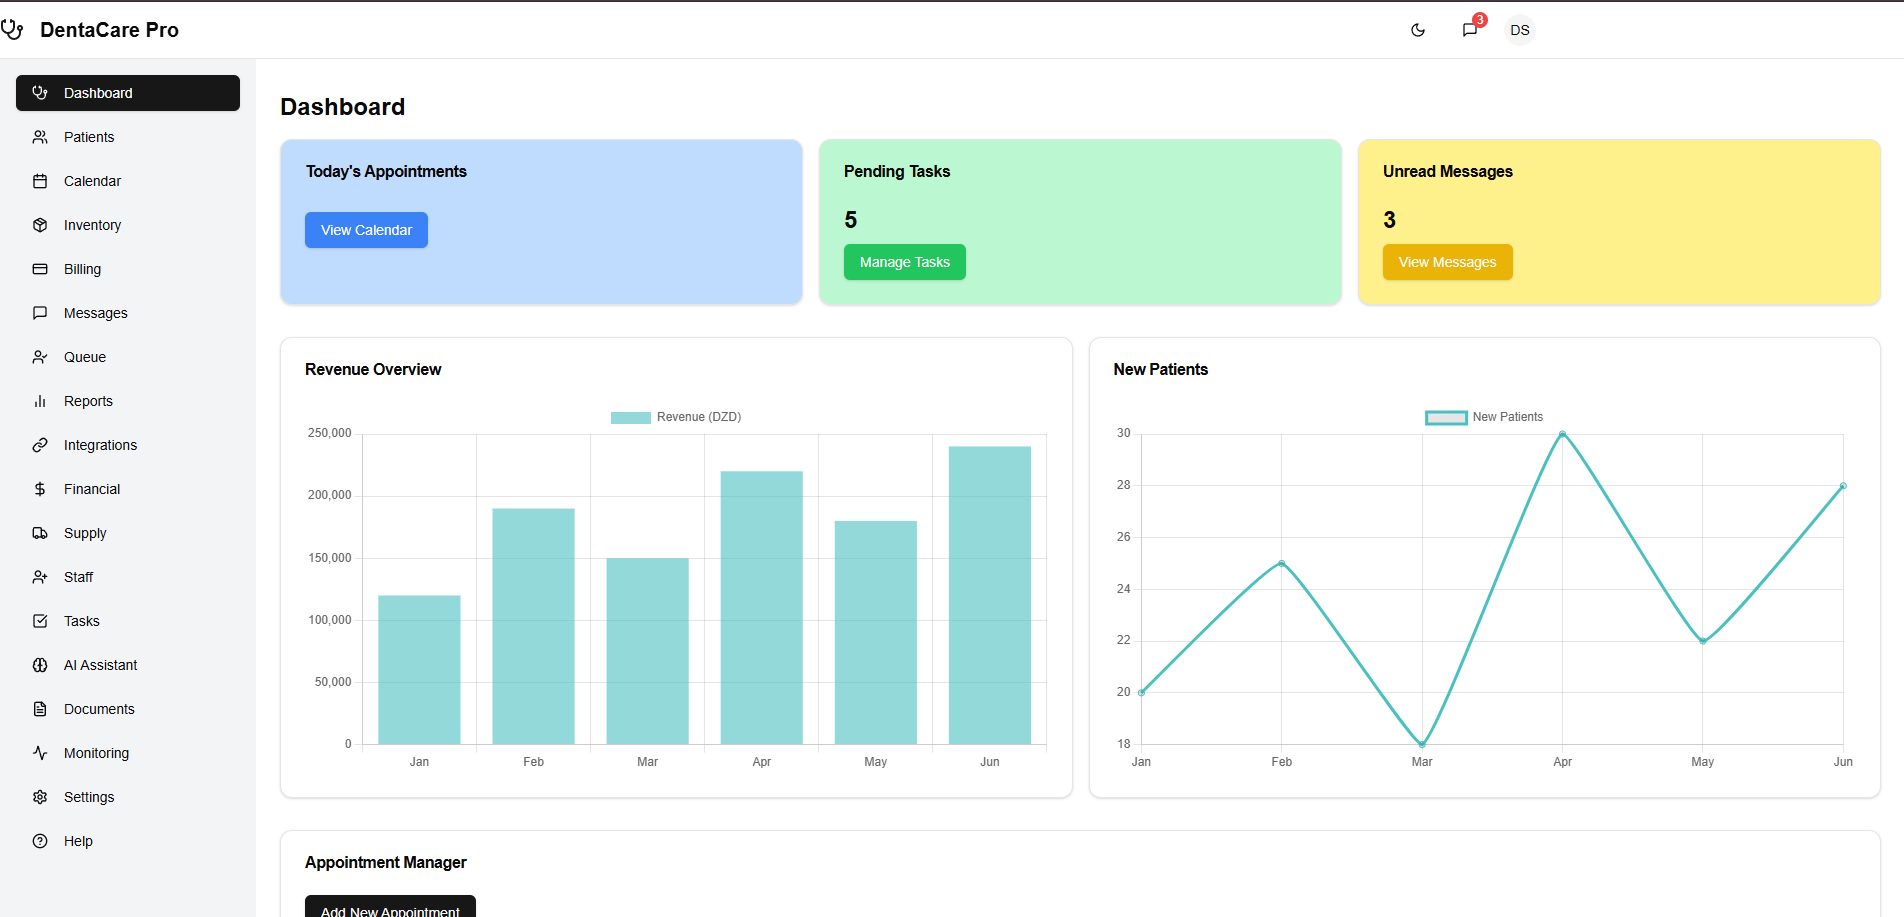
Task: Click the Apr data point on New Patients chart
Action: pos(1562,434)
